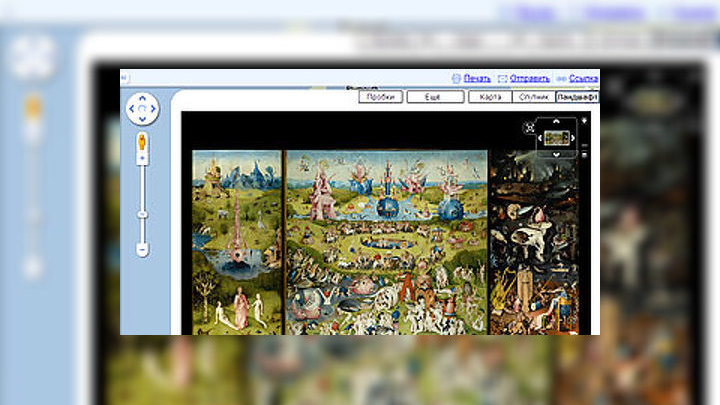This screenshot has width=720, height=405.
Task: Open the Отправить link
Action: click(529, 79)
